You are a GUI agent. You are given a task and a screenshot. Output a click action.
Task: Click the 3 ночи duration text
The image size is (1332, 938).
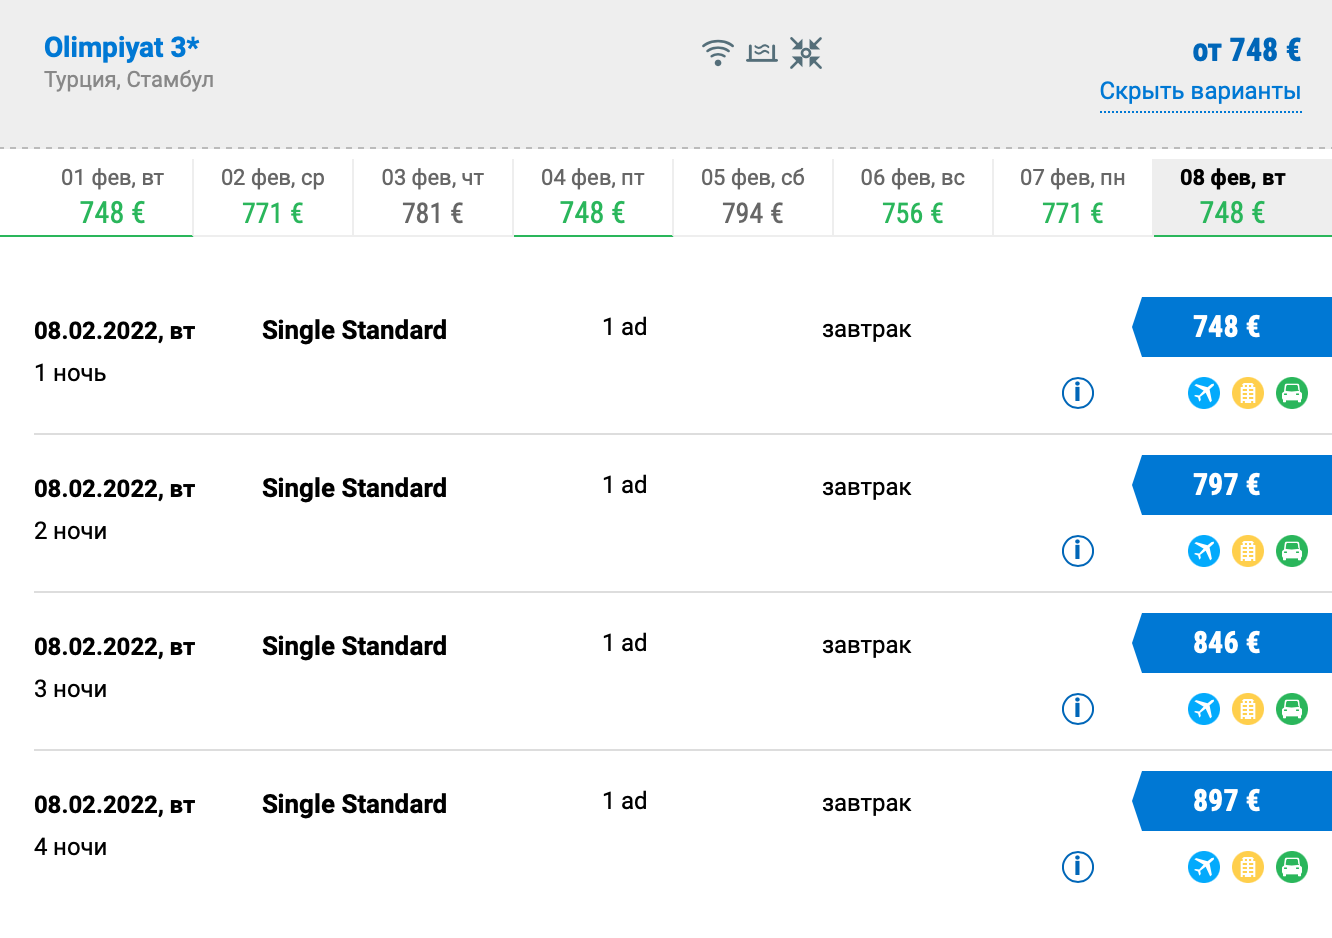70,689
